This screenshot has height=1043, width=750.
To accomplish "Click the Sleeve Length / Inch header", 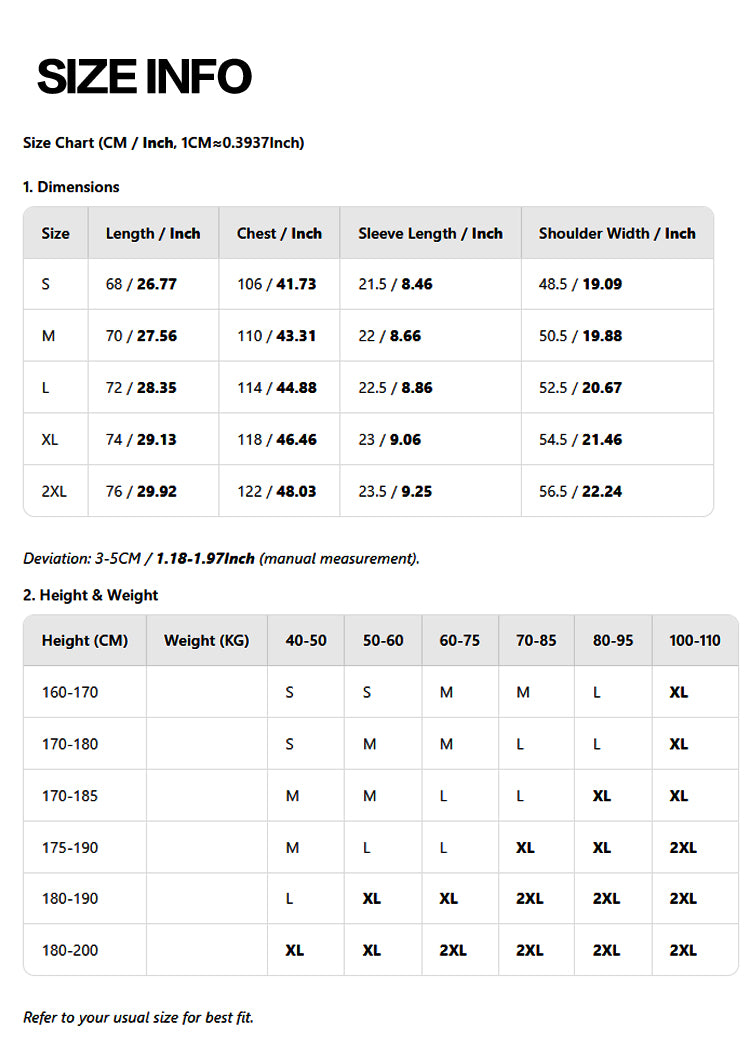I will [x=430, y=233].
